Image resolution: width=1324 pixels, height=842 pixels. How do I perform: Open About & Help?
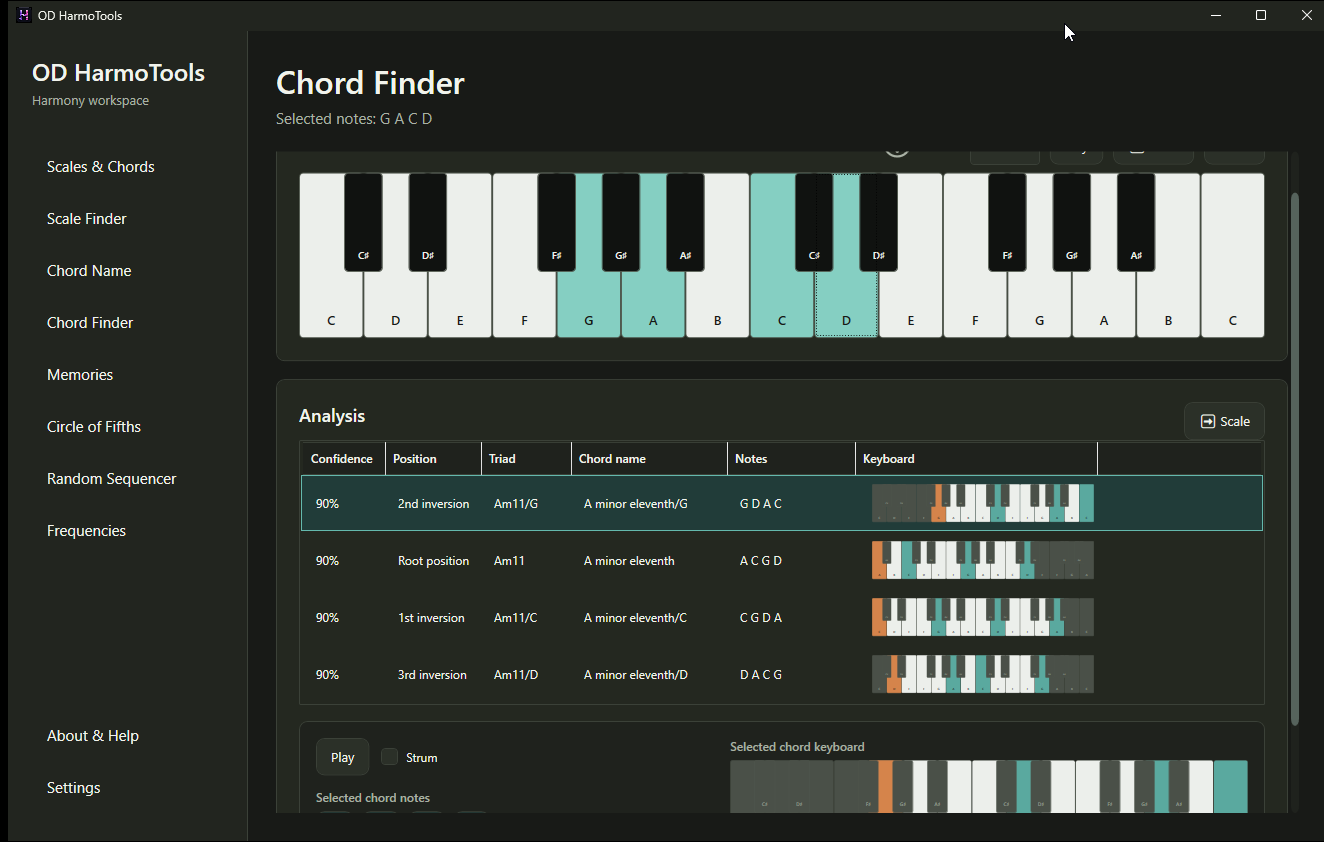(x=93, y=736)
